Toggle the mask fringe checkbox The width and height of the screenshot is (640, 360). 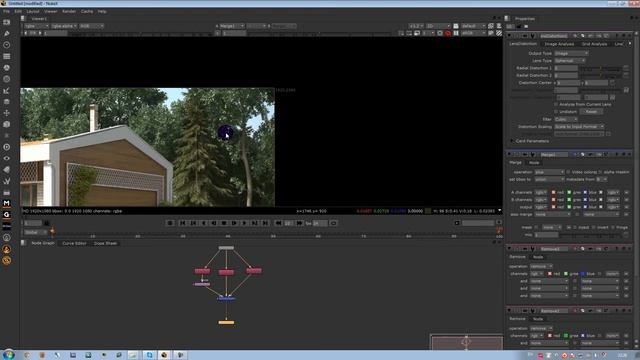613,227
